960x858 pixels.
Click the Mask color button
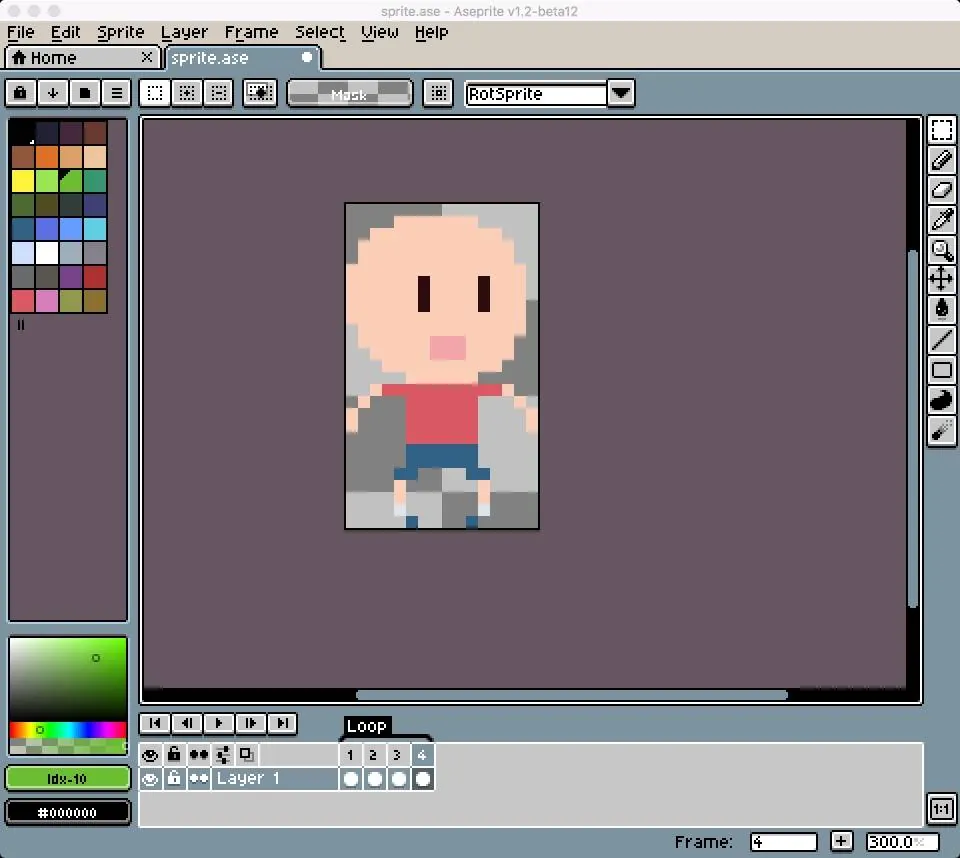350,94
